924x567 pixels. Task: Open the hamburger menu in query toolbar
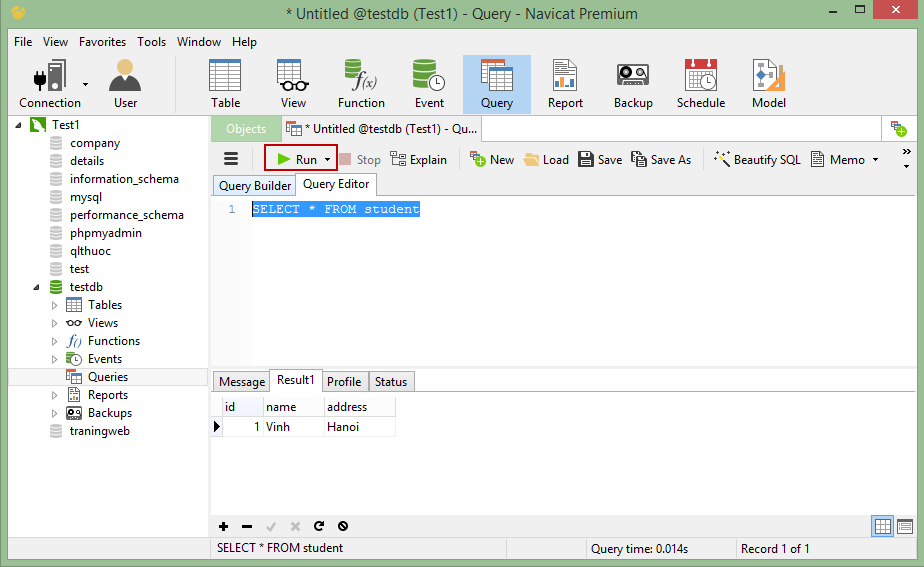tap(231, 159)
